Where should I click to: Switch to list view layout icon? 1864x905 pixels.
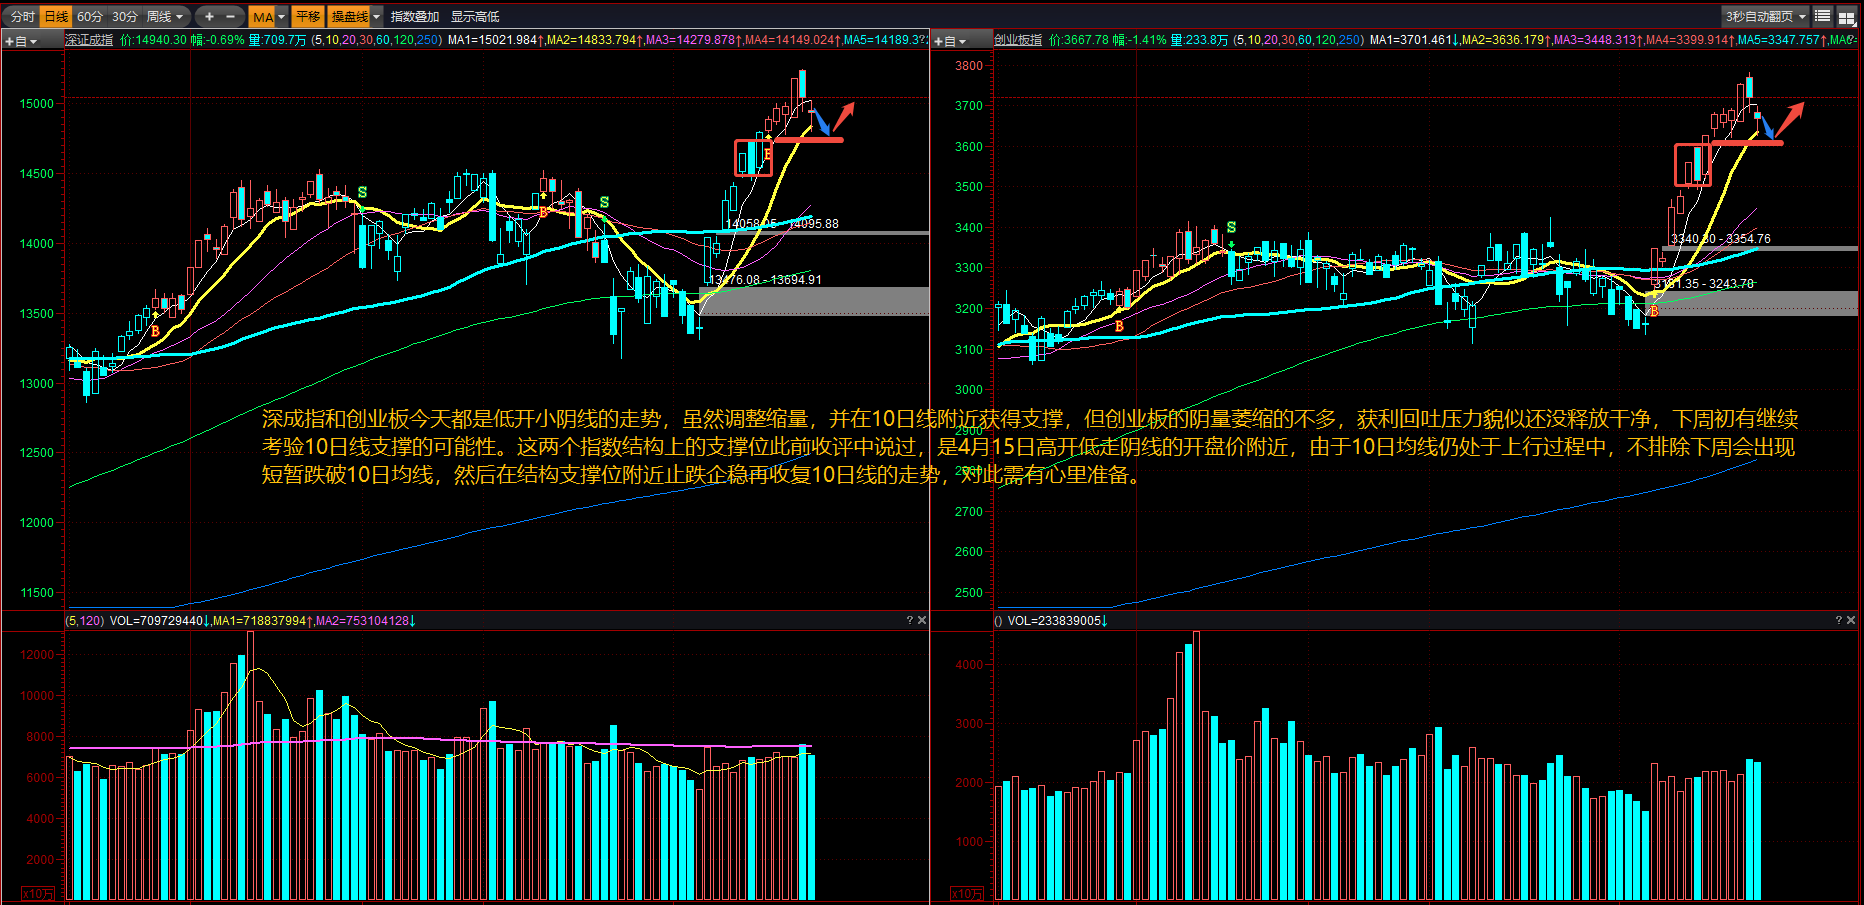1822,16
